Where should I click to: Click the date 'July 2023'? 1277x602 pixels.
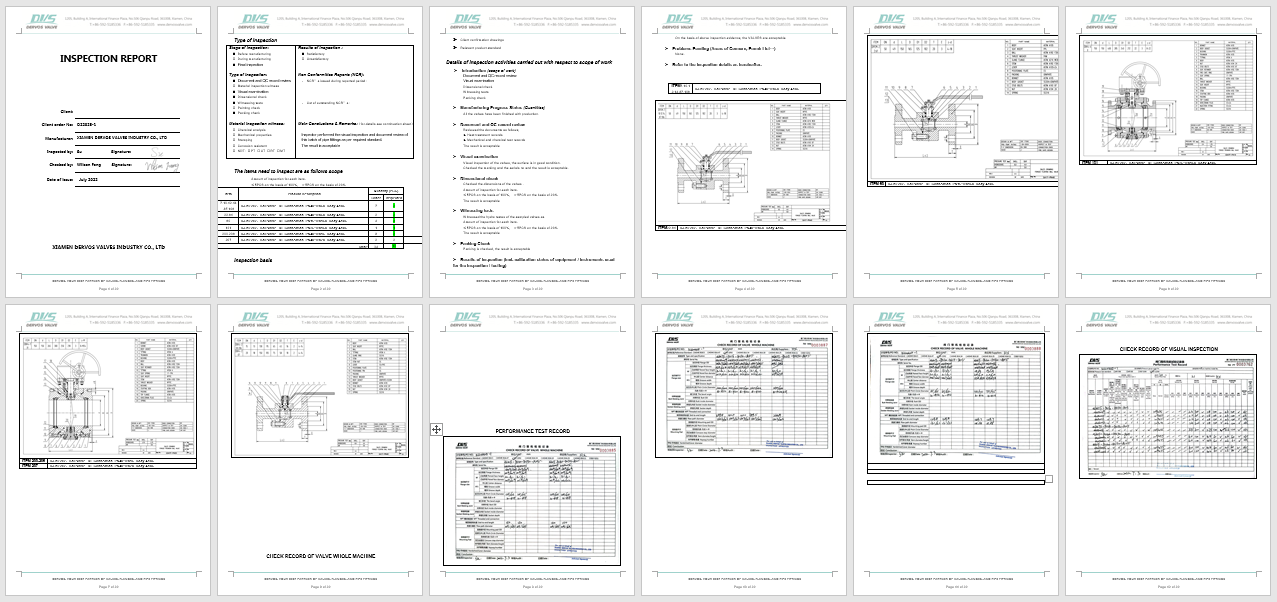pos(88,178)
